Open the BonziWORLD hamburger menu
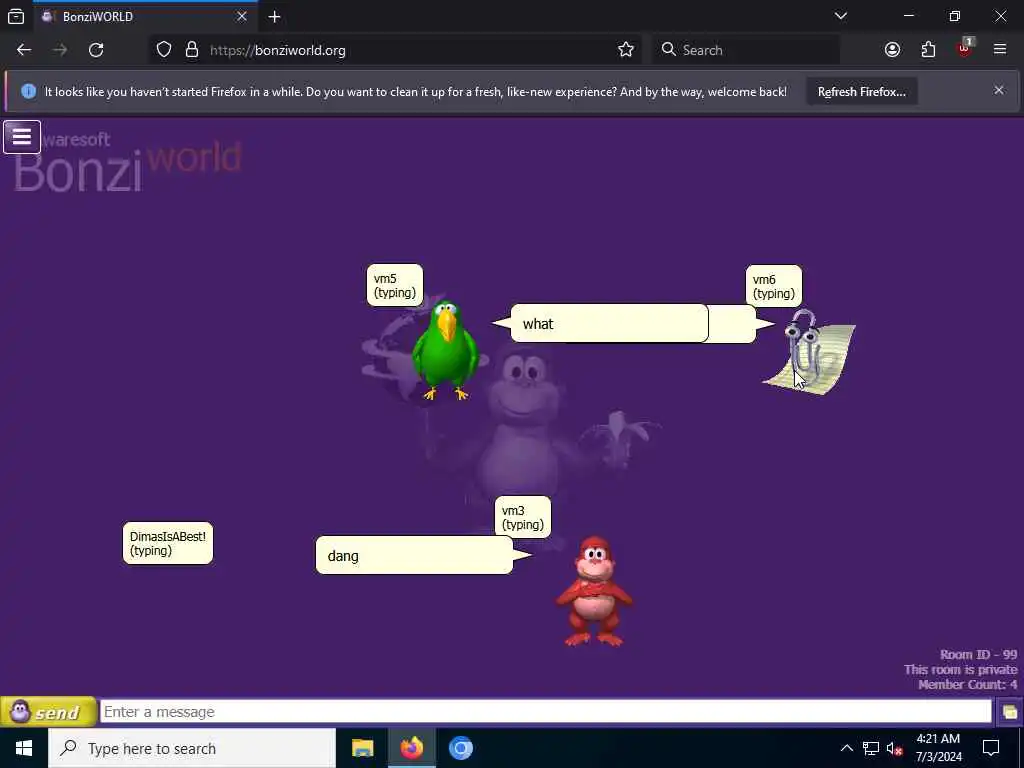The width and height of the screenshot is (1024, 768). pos(22,137)
